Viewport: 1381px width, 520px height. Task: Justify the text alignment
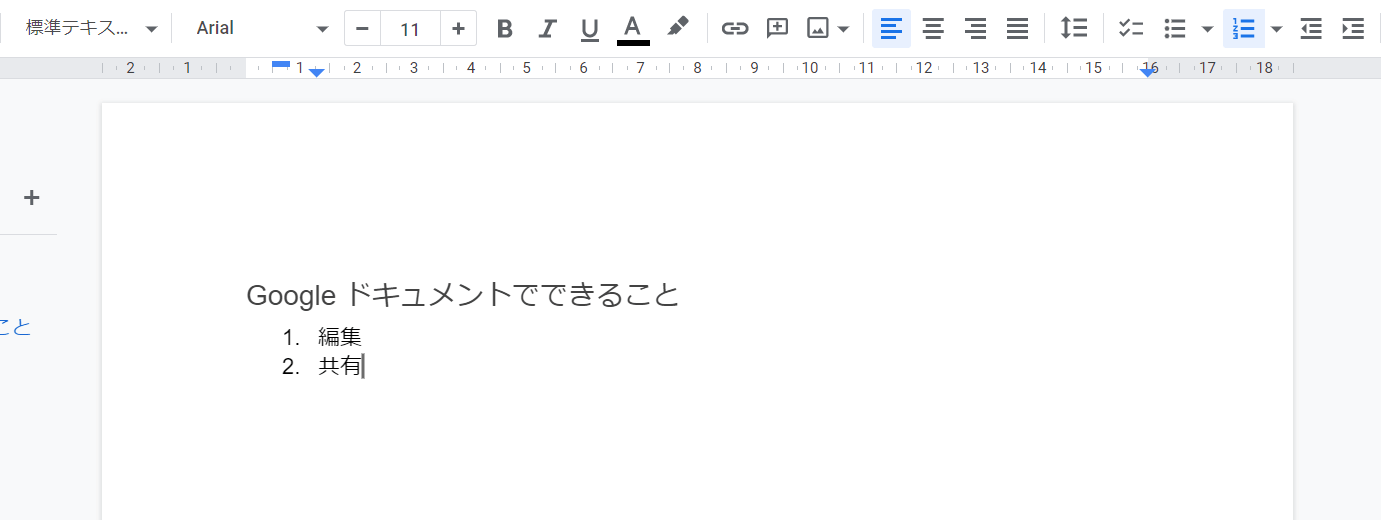coord(1017,29)
